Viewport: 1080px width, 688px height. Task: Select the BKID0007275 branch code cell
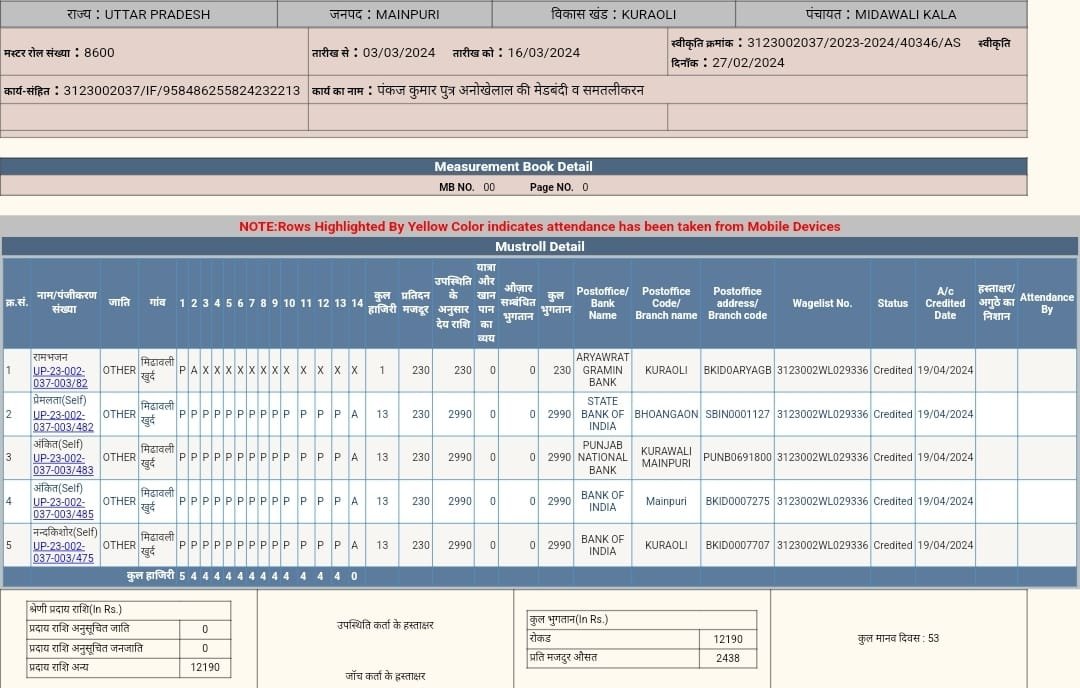(x=738, y=501)
